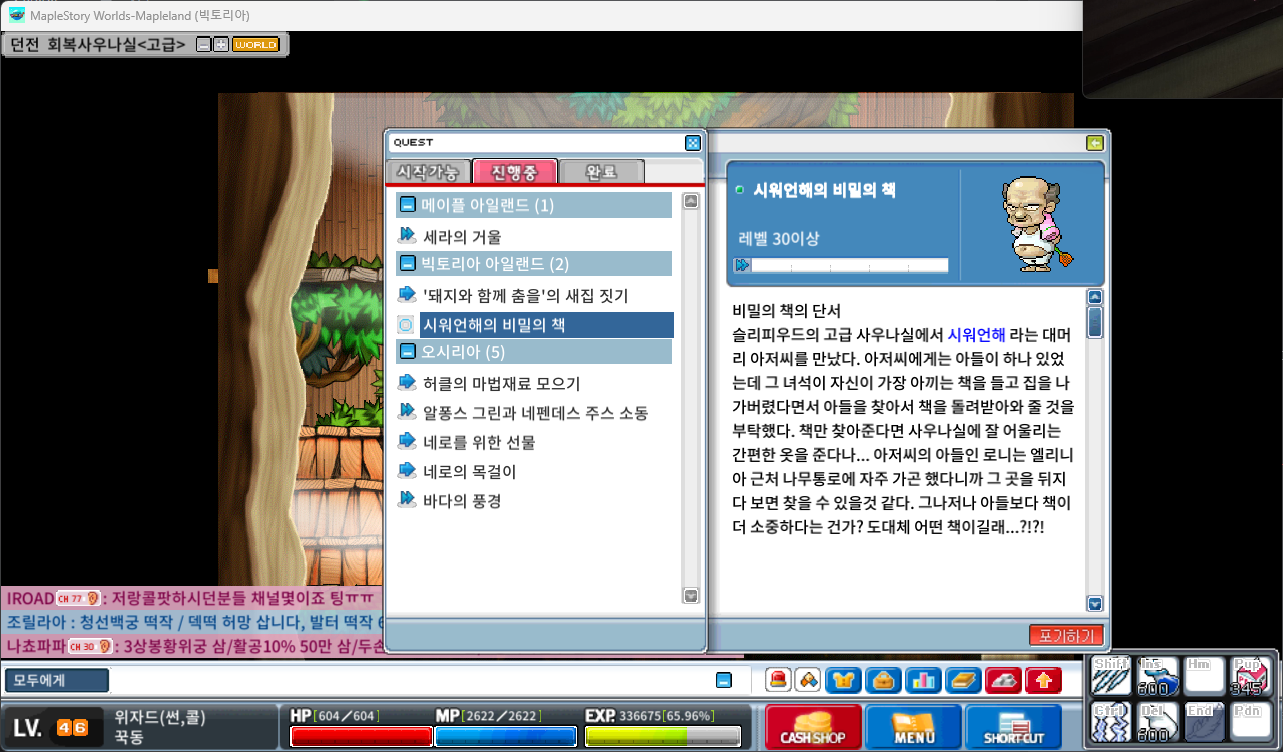Click the minus button beside map name
This screenshot has height=752, width=1283.
point(204,44)
